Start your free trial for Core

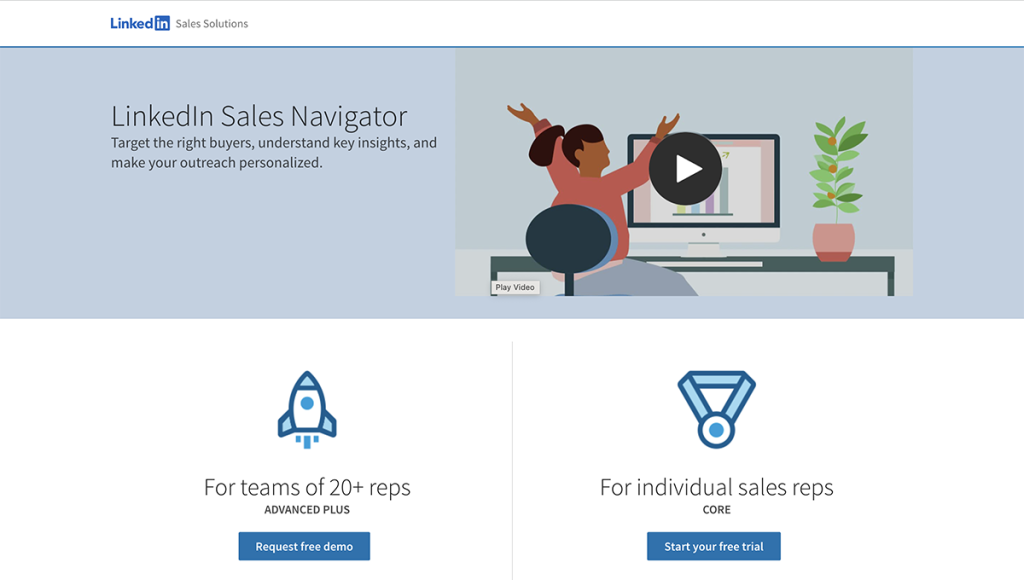[x=713, y=546]
